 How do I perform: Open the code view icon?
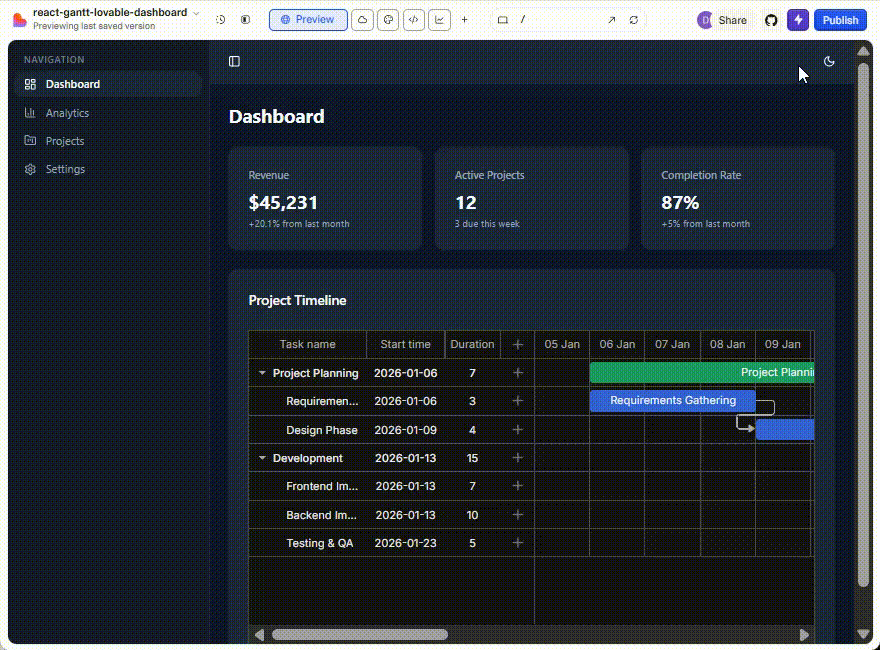click(x=413, y=20)
